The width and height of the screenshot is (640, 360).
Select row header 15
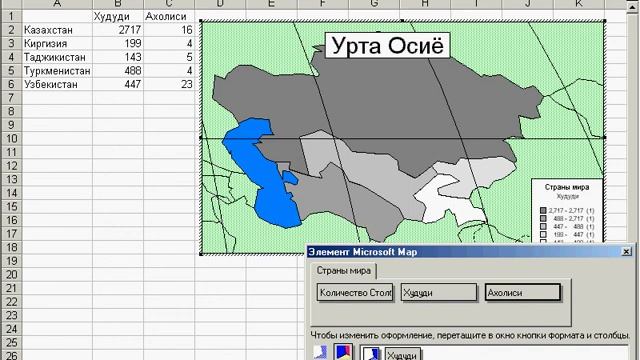tap(11, 207)
